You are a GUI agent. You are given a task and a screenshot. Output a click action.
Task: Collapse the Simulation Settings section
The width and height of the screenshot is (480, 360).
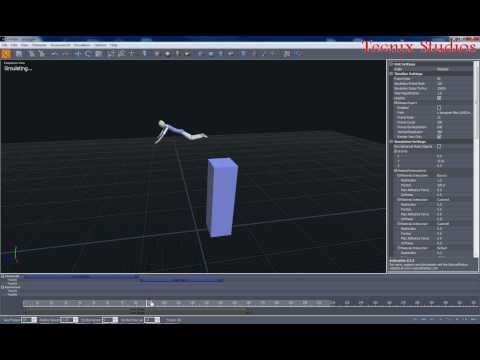point(391,142)
